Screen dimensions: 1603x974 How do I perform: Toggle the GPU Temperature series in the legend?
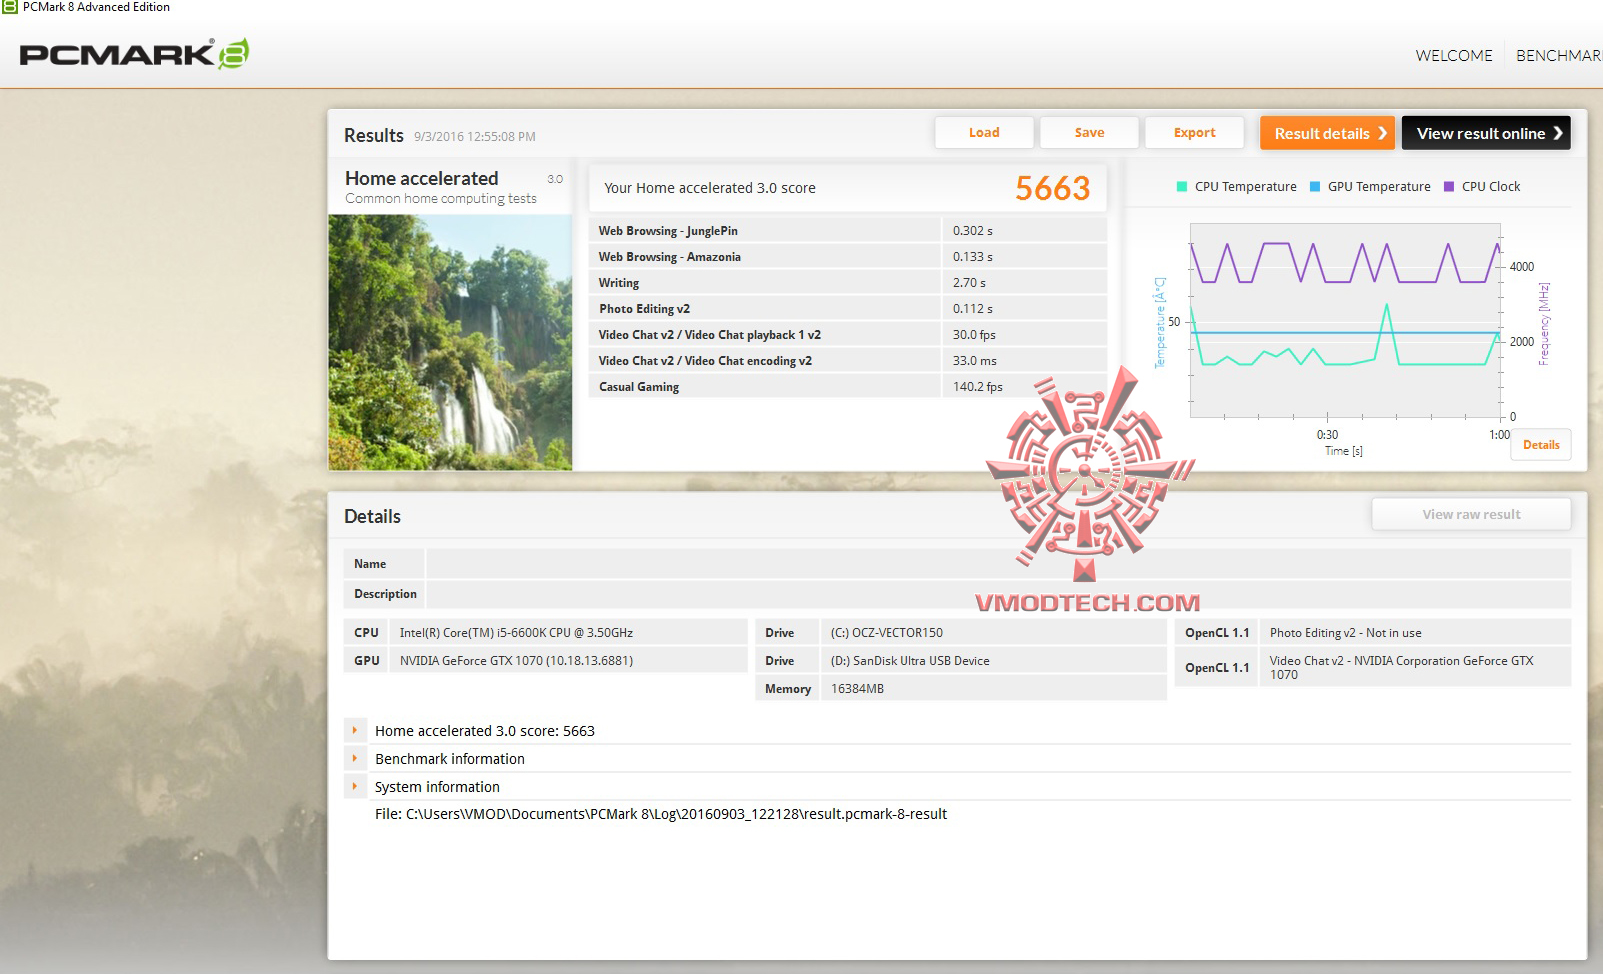1370,186
